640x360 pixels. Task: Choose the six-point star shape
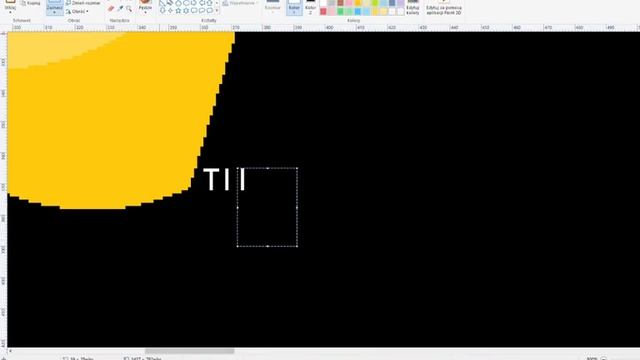point(186,11)
